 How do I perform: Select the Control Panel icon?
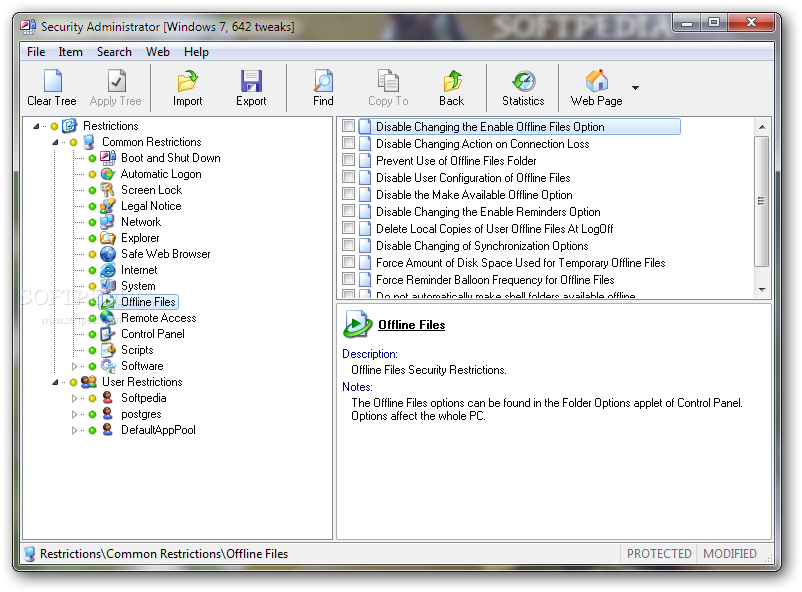(x=108, y=334)
